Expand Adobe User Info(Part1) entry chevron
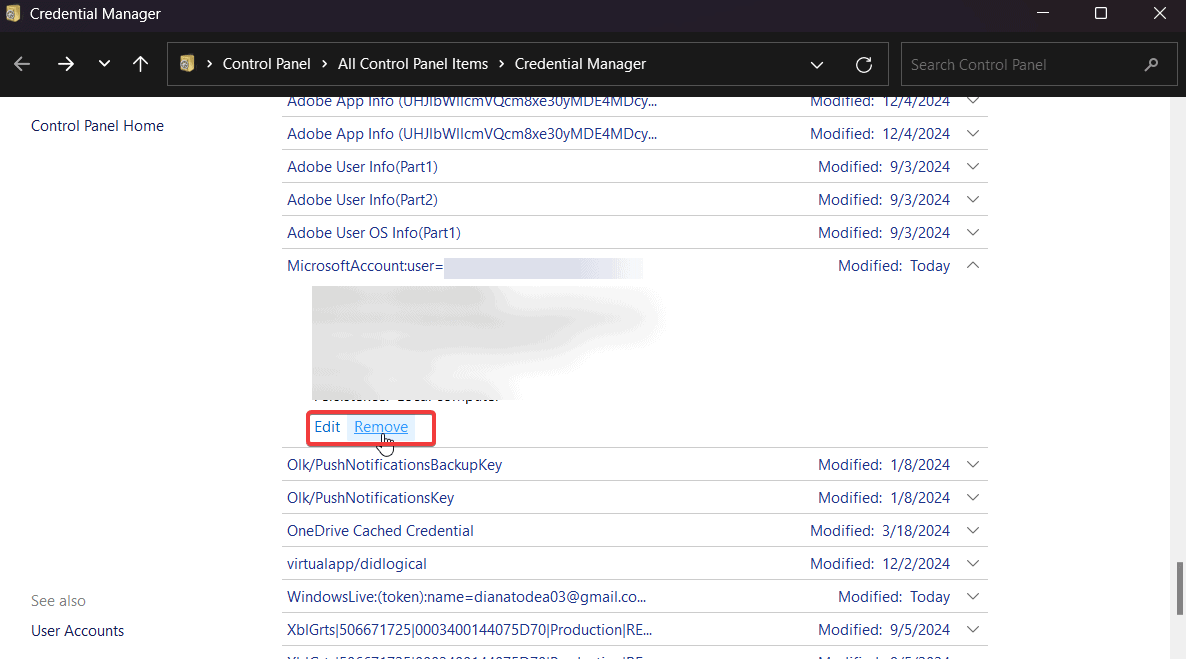Image resolution: width=1186 pixels, height=659 pixels. [x=973, y=166]
